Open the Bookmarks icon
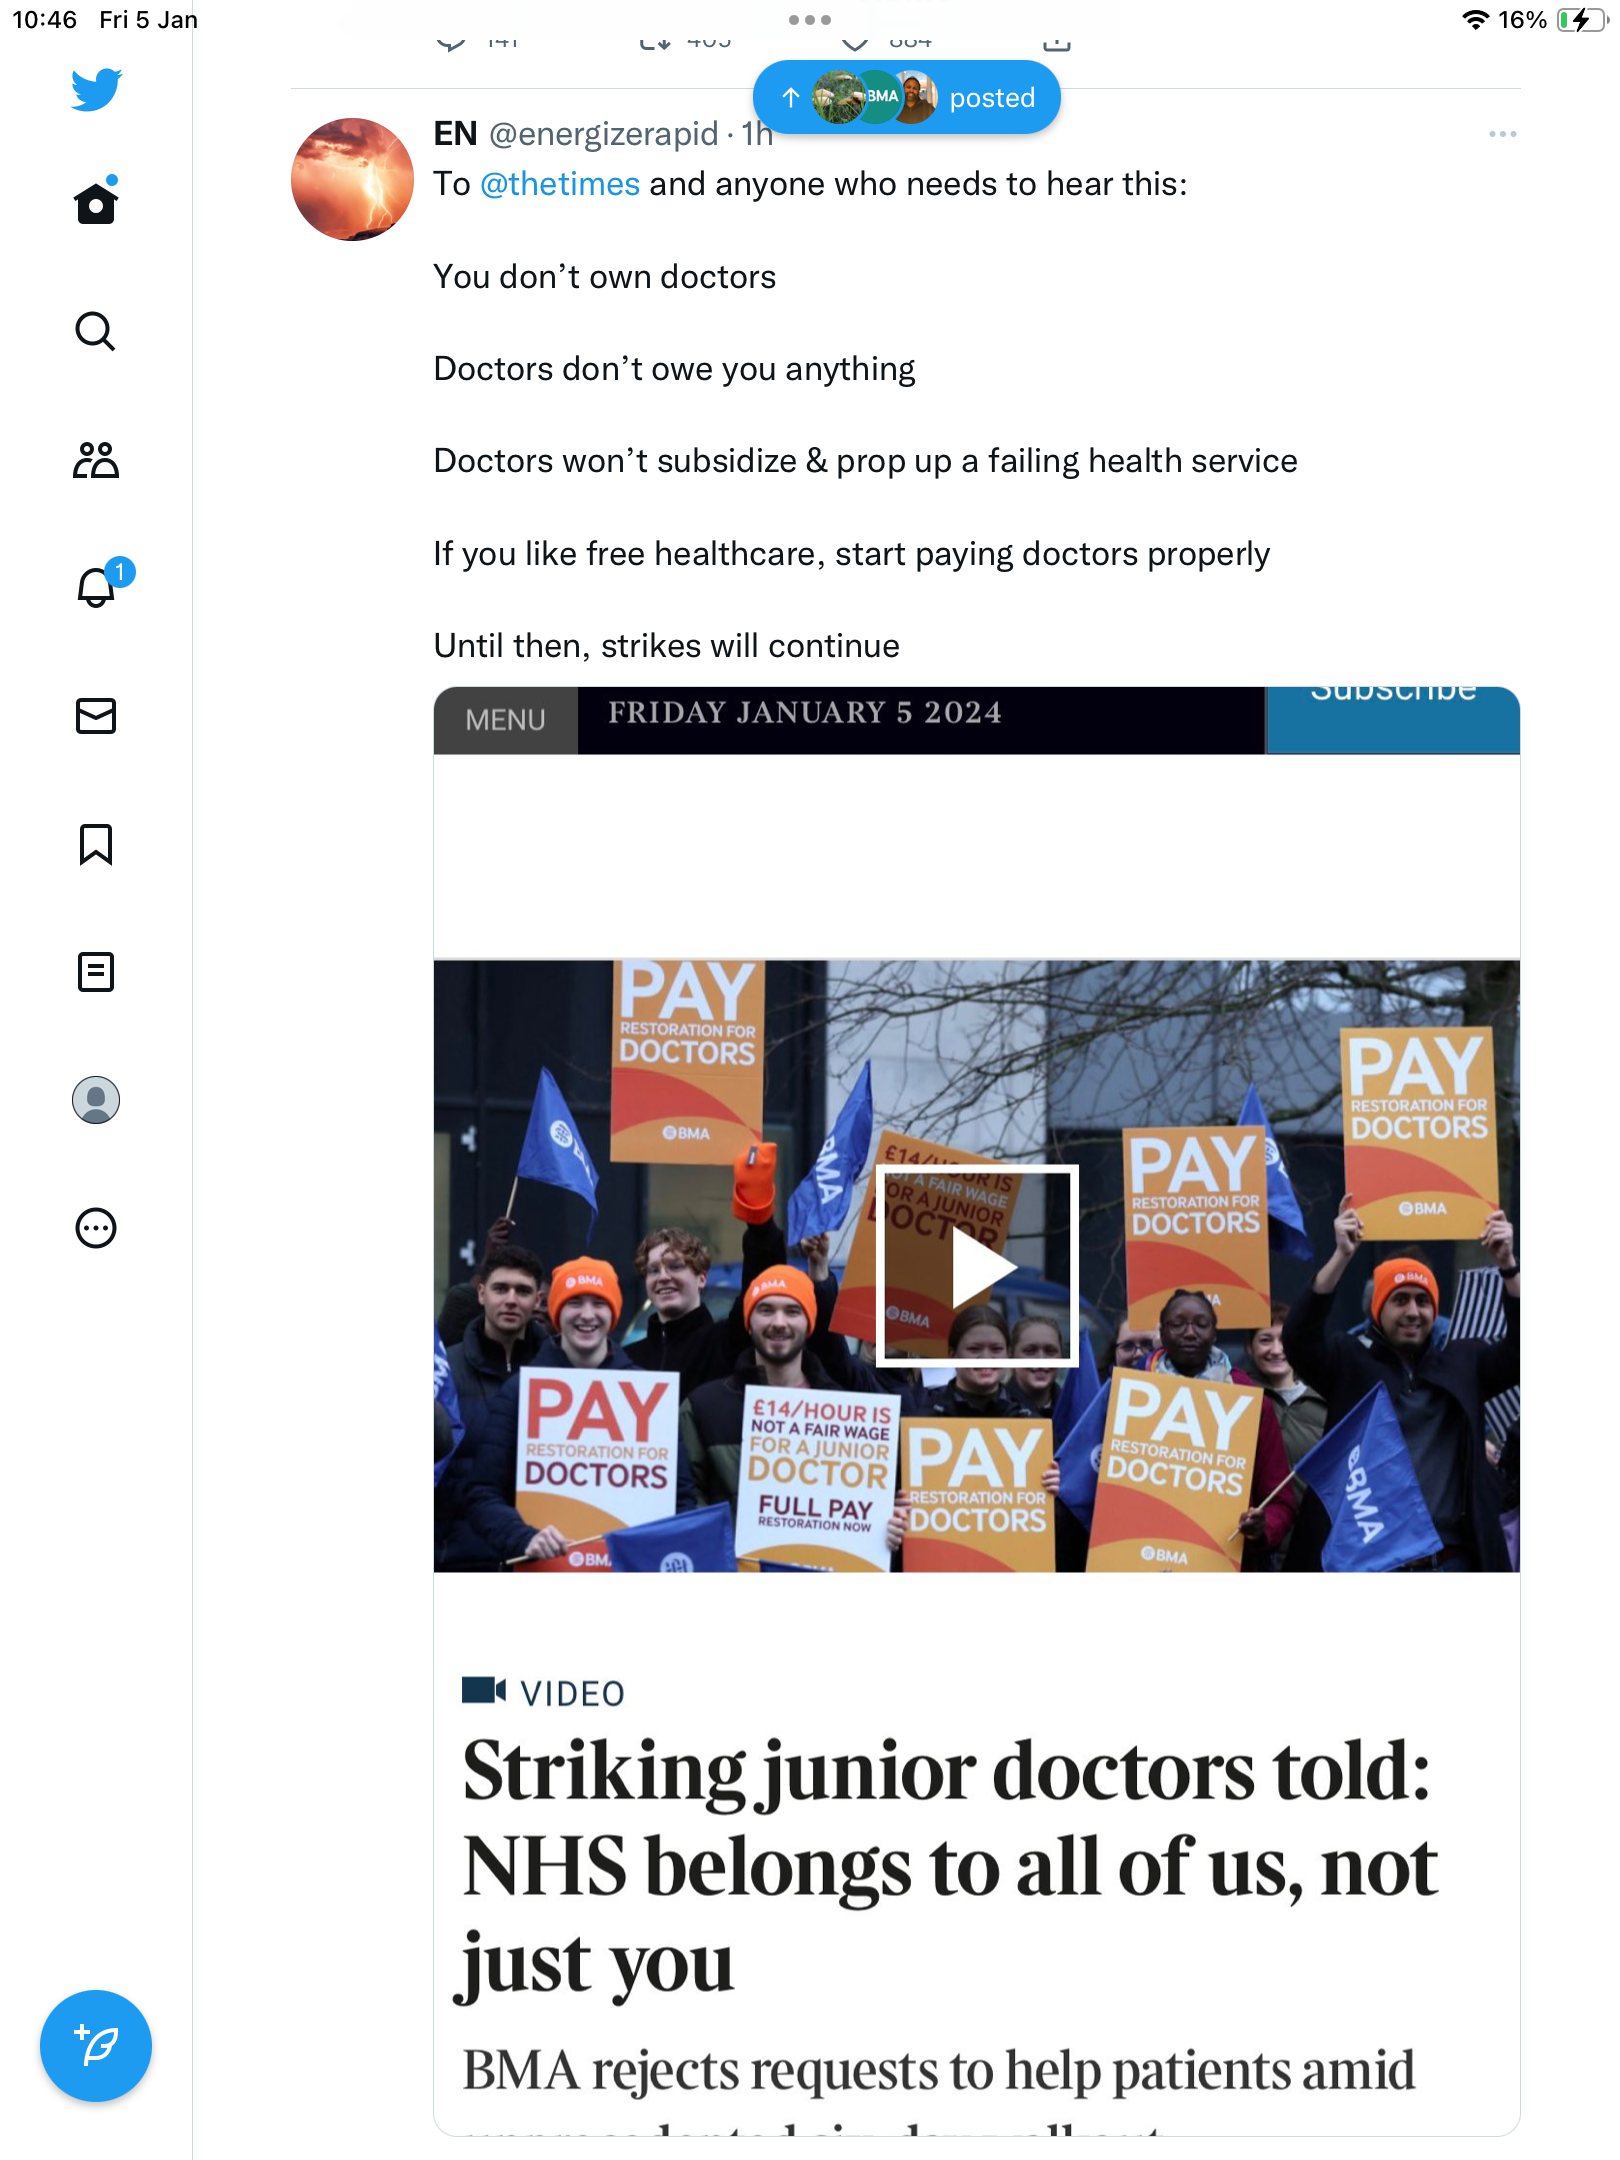Screen dimensions: 1620x2160 [96, 844]
